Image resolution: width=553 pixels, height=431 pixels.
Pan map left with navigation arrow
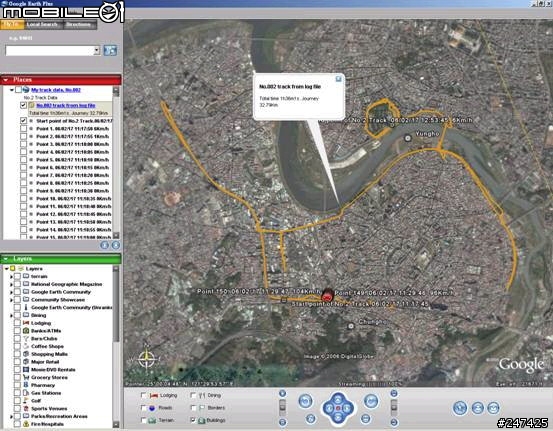pyautogui.click(x=329, y=408)
